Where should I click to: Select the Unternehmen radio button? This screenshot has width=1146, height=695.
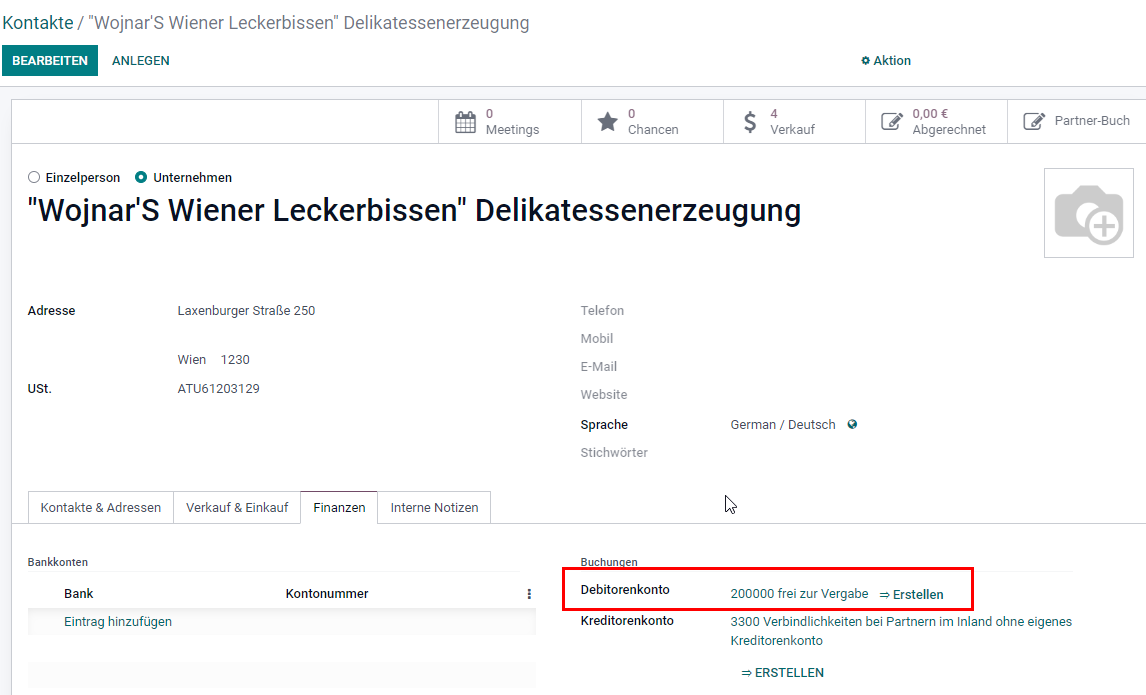point(141,178)
